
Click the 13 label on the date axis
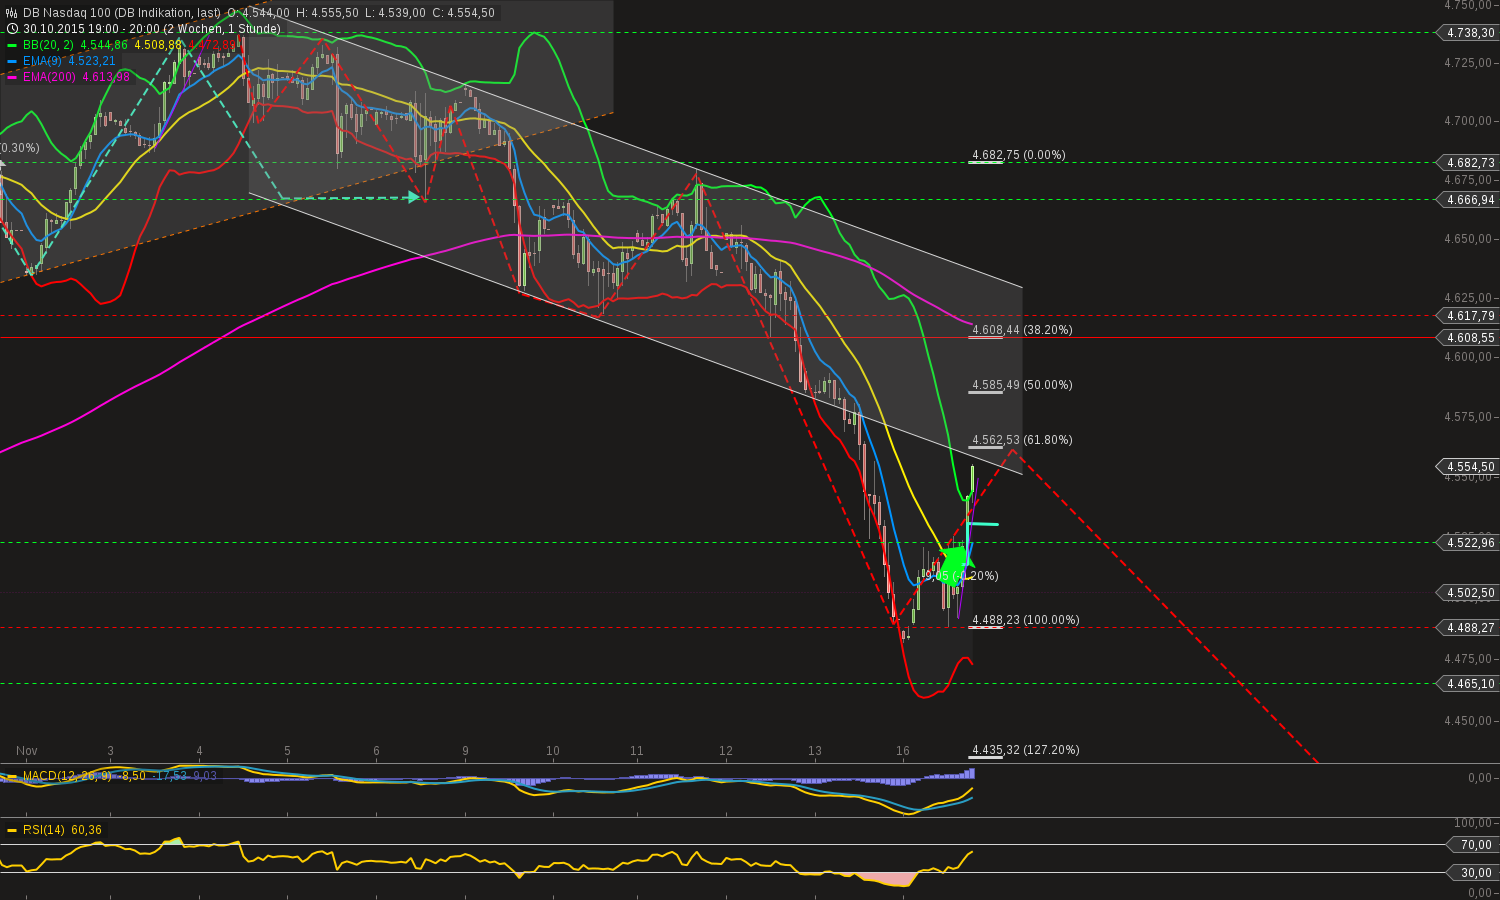pyautogui.click(x=815, y=751)
